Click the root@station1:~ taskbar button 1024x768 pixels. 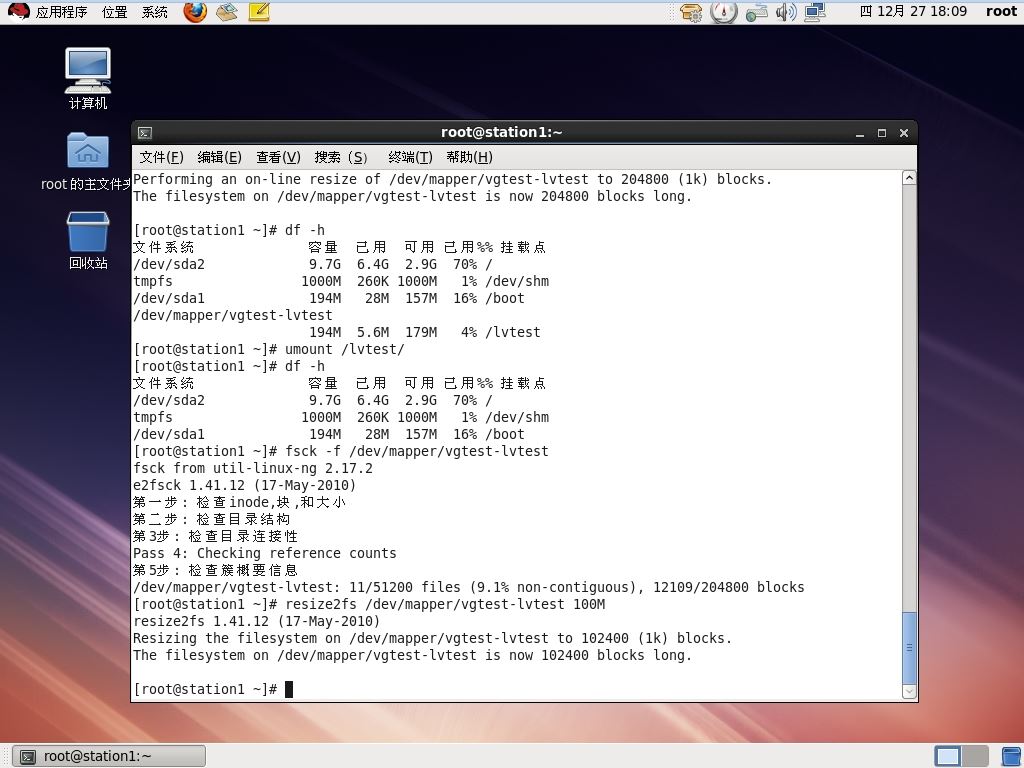(110, 756)
